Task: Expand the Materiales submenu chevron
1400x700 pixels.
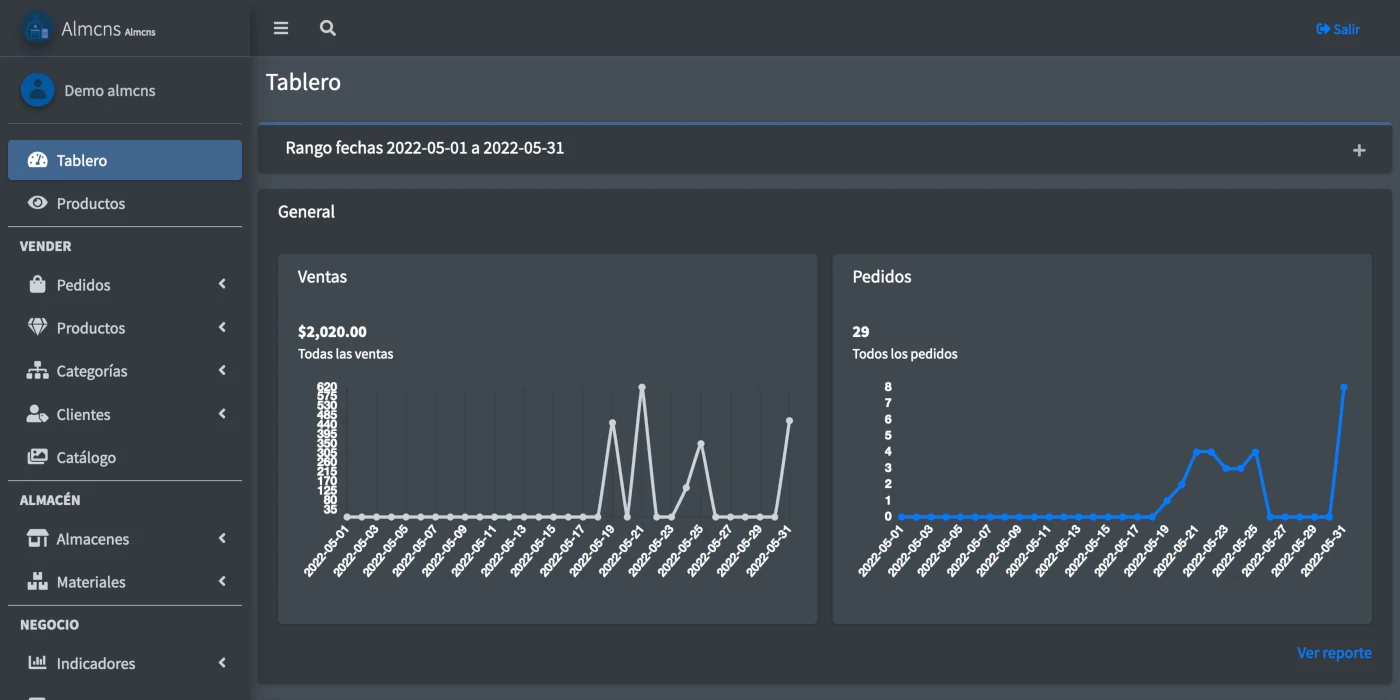Action: pos(222,582)
